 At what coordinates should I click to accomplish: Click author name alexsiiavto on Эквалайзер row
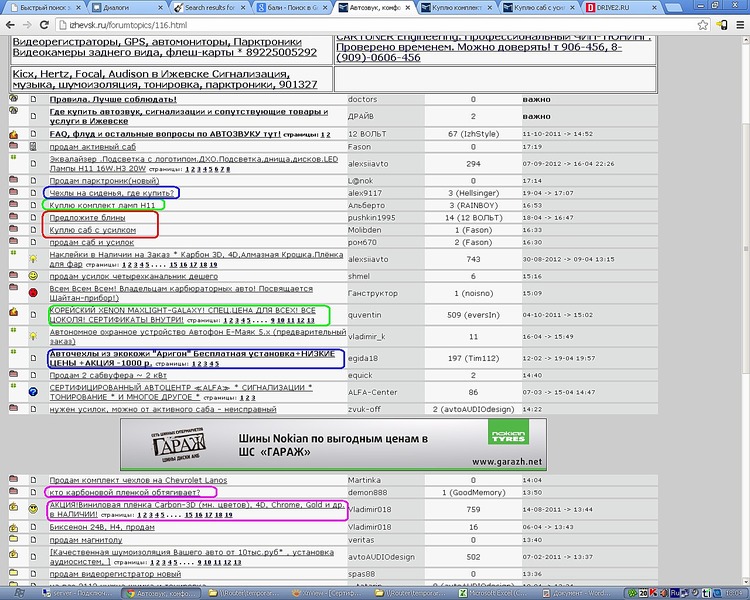click(368, 164)
